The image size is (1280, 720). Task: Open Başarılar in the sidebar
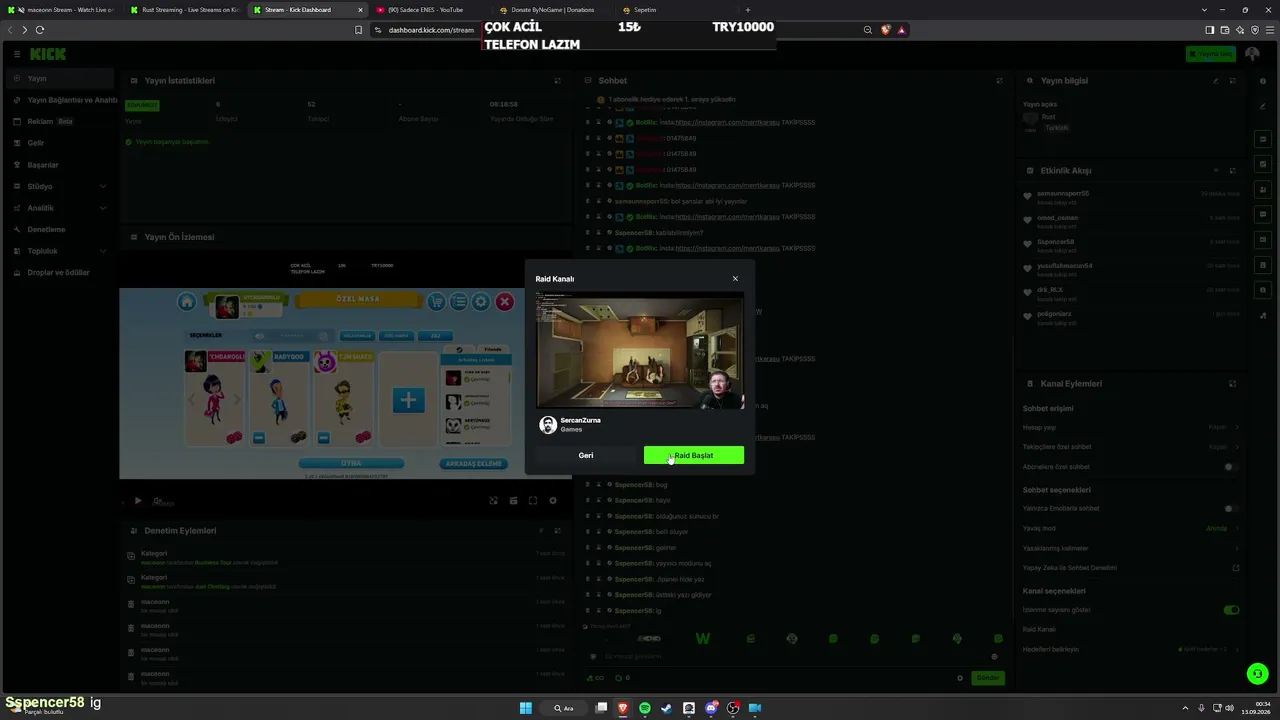pyautogui.click(x=43, y=165)
